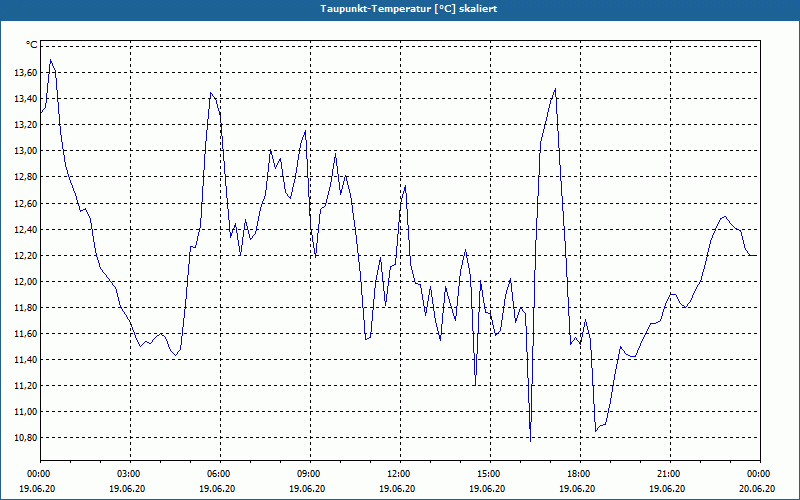
Task: Click the '06:00' x-axis time label
Action: coord(218,474)
